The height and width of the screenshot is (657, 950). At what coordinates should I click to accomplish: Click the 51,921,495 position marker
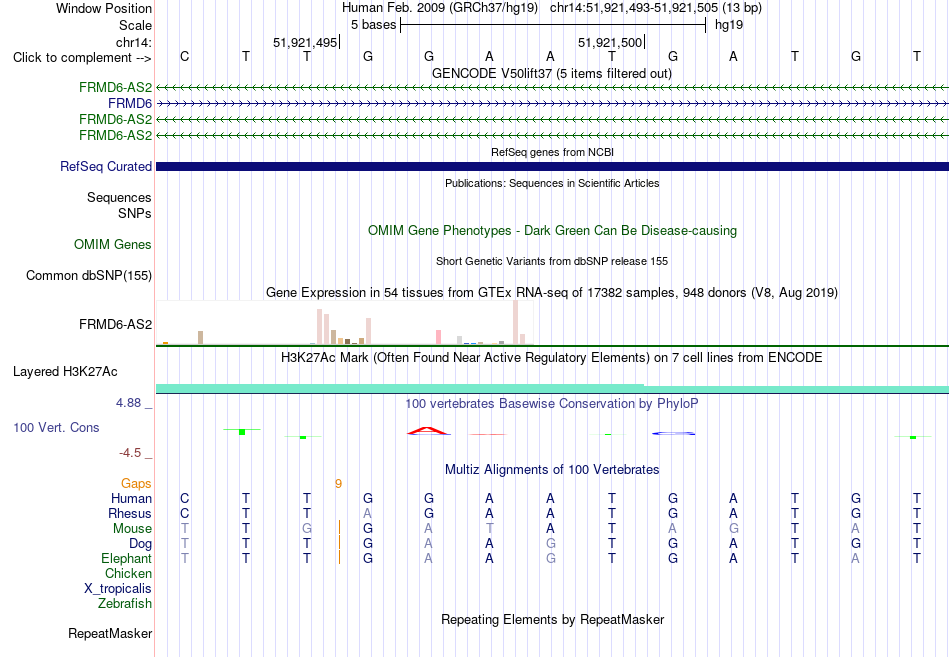coord(305,42)
